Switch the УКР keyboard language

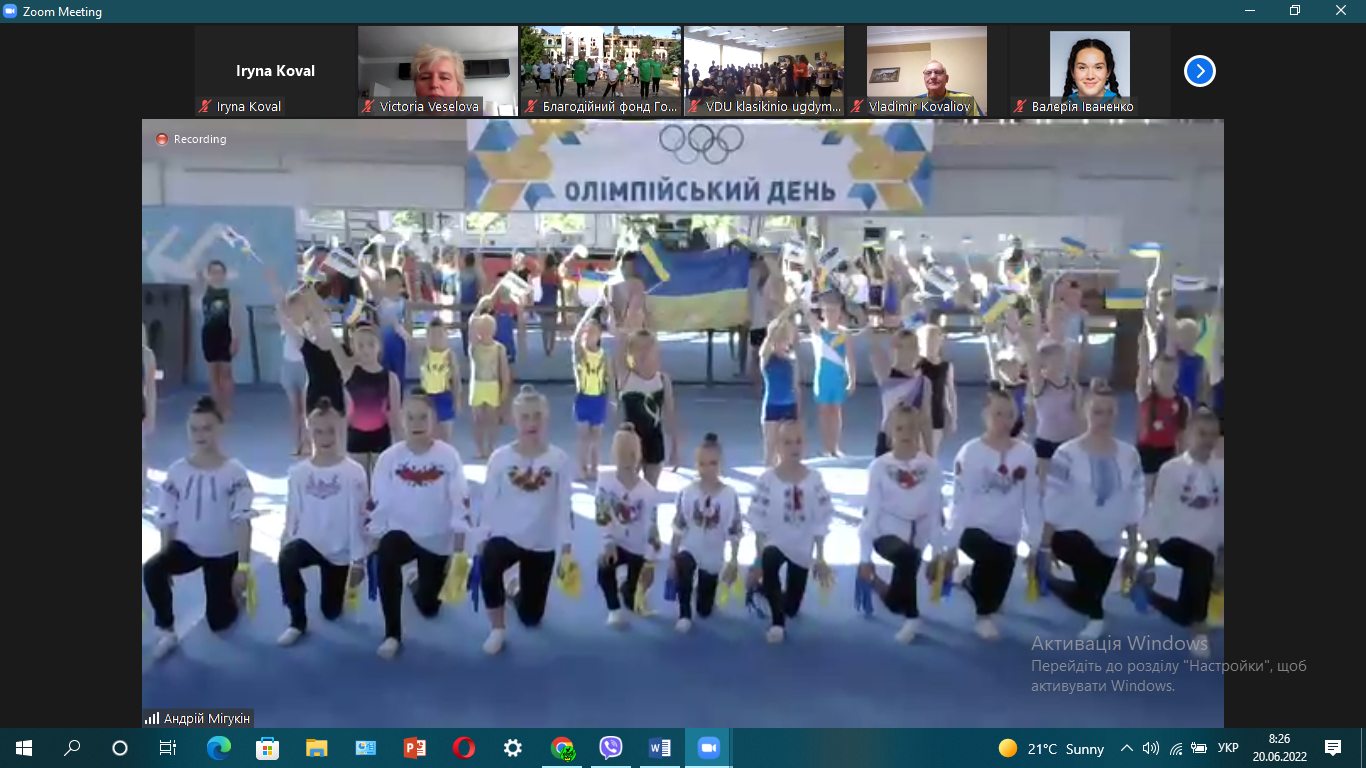(1228, 748)
